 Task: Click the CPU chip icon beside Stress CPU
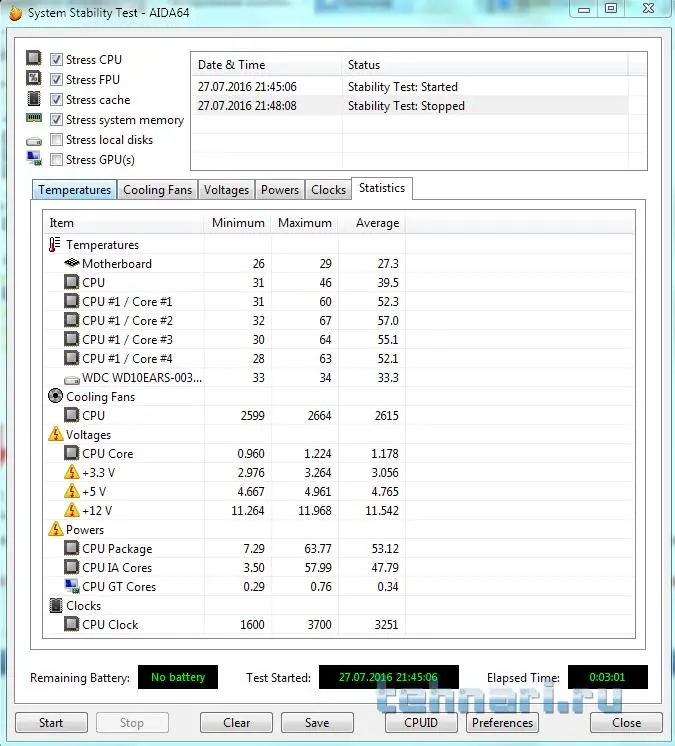click(x=34, y=58)
